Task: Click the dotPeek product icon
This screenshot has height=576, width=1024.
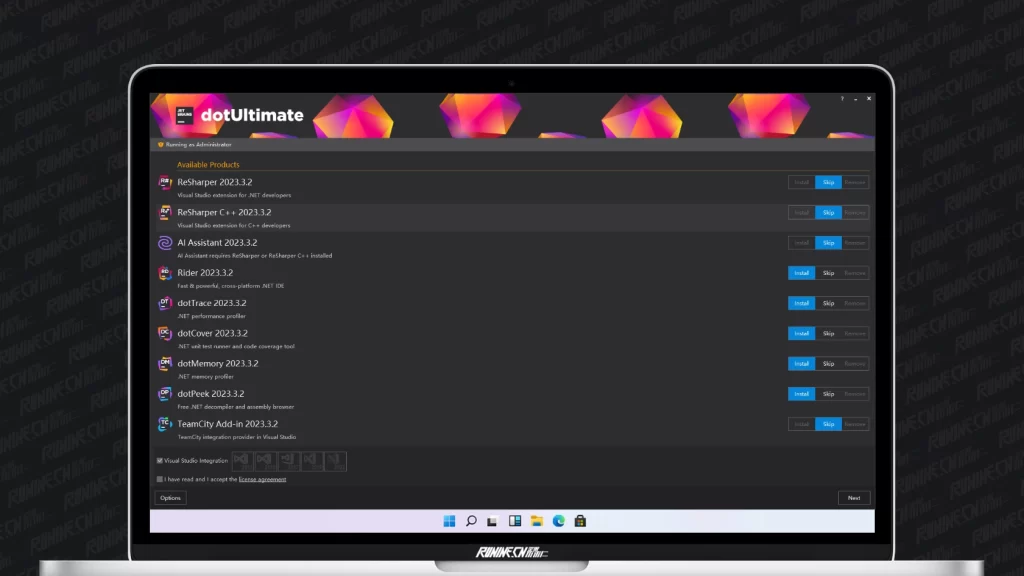Action: [165, 394]
